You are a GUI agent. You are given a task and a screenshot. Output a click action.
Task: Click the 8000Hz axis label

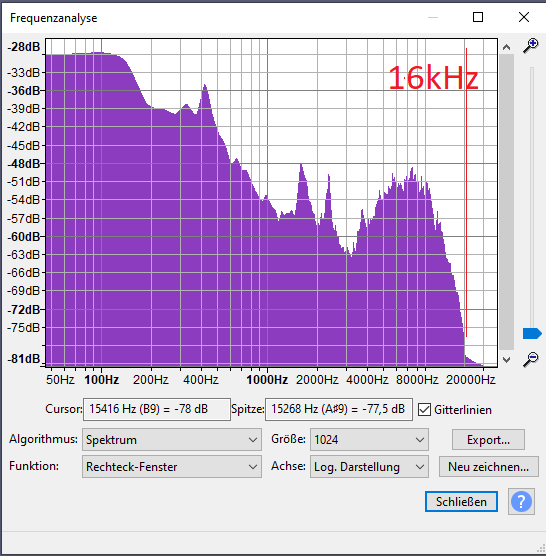point(417,380)
